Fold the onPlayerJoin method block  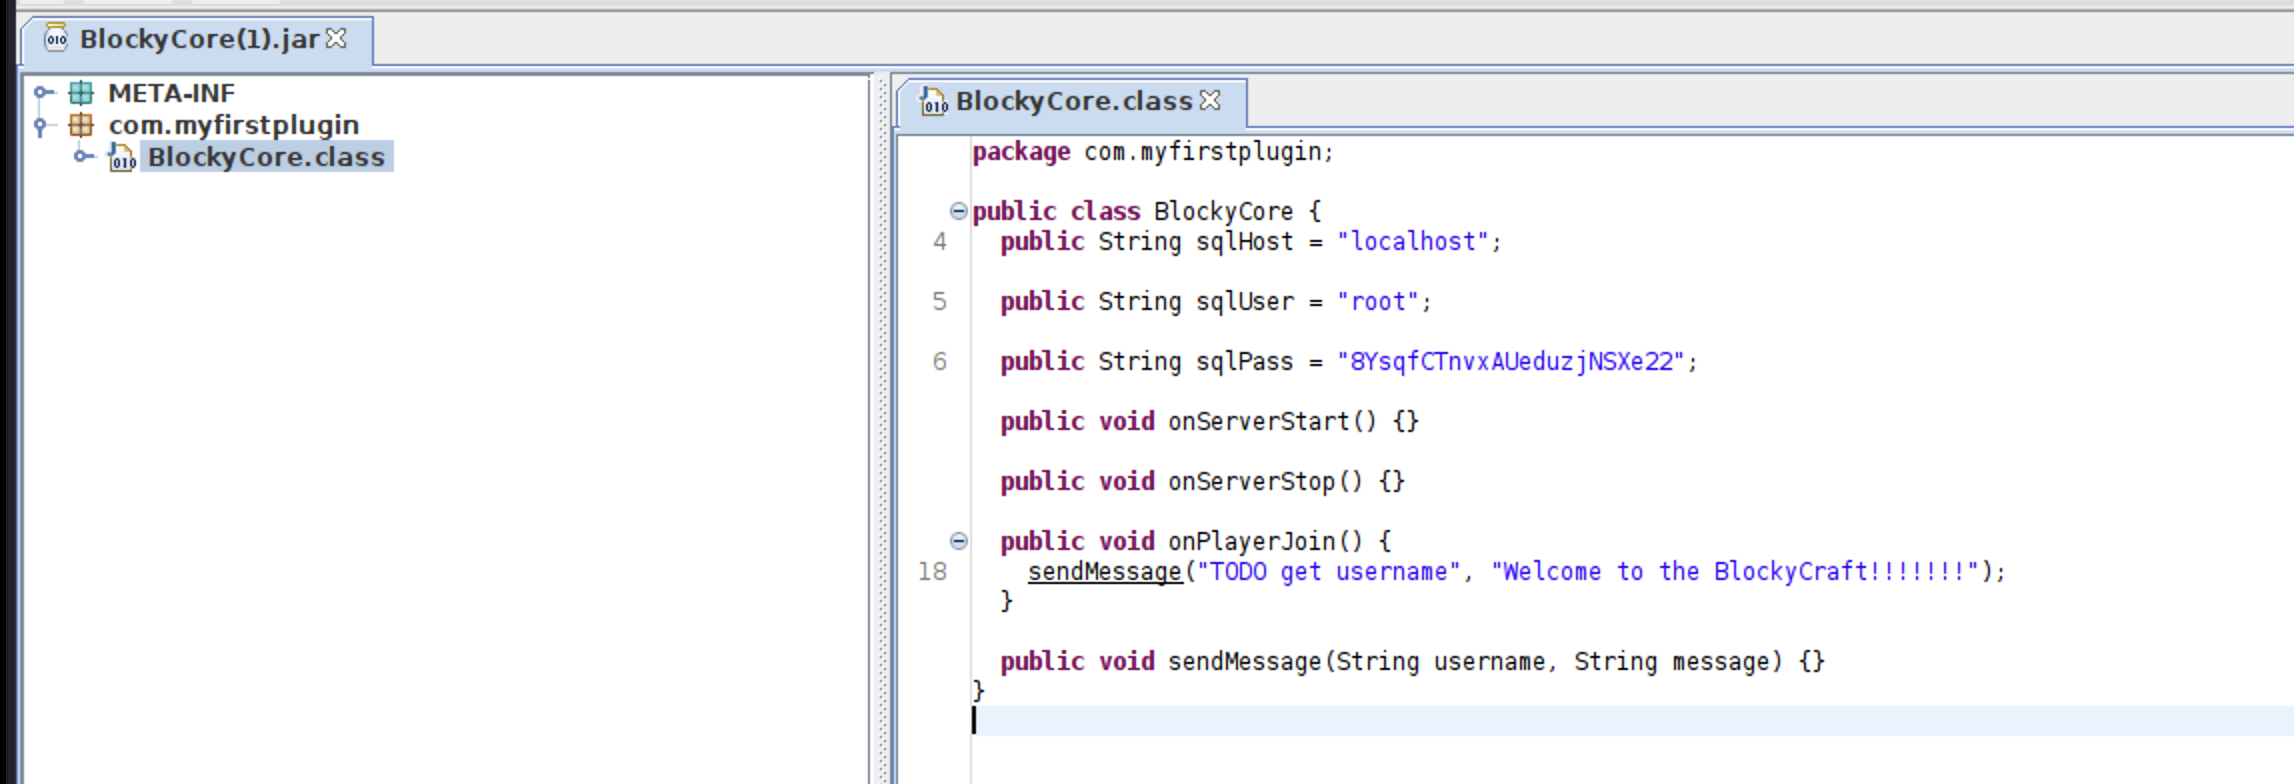coord(958,541)
